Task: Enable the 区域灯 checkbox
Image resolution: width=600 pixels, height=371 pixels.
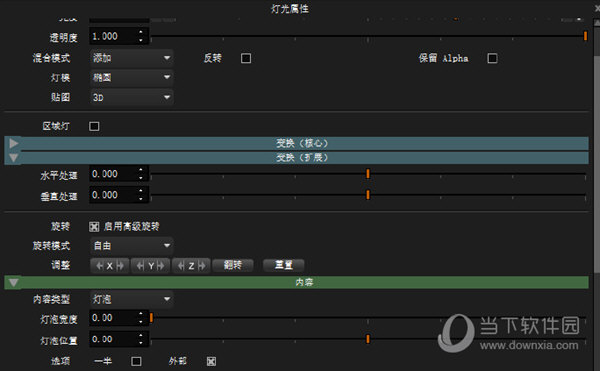Action: (94, 126)
